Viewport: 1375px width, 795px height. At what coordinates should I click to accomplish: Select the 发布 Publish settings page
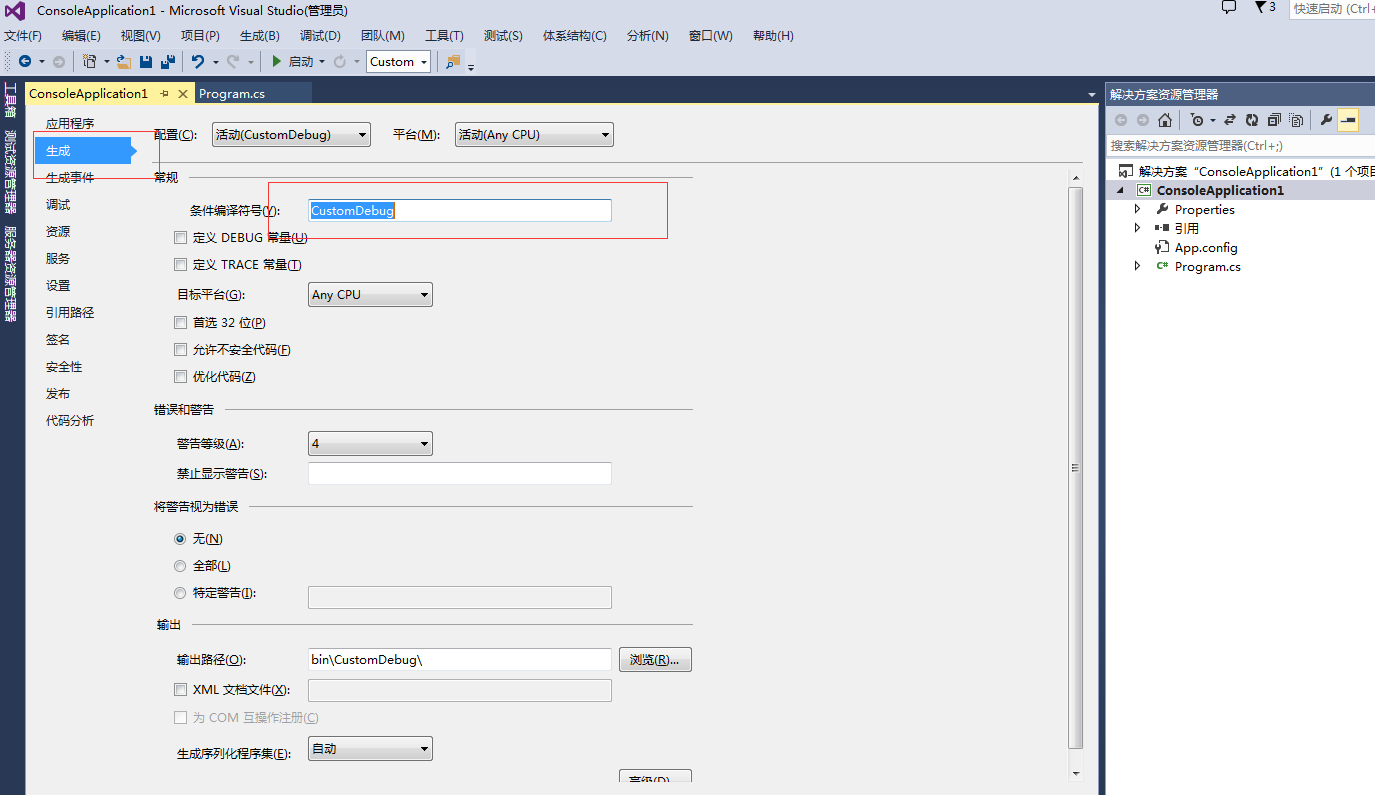tap(58, 394)
